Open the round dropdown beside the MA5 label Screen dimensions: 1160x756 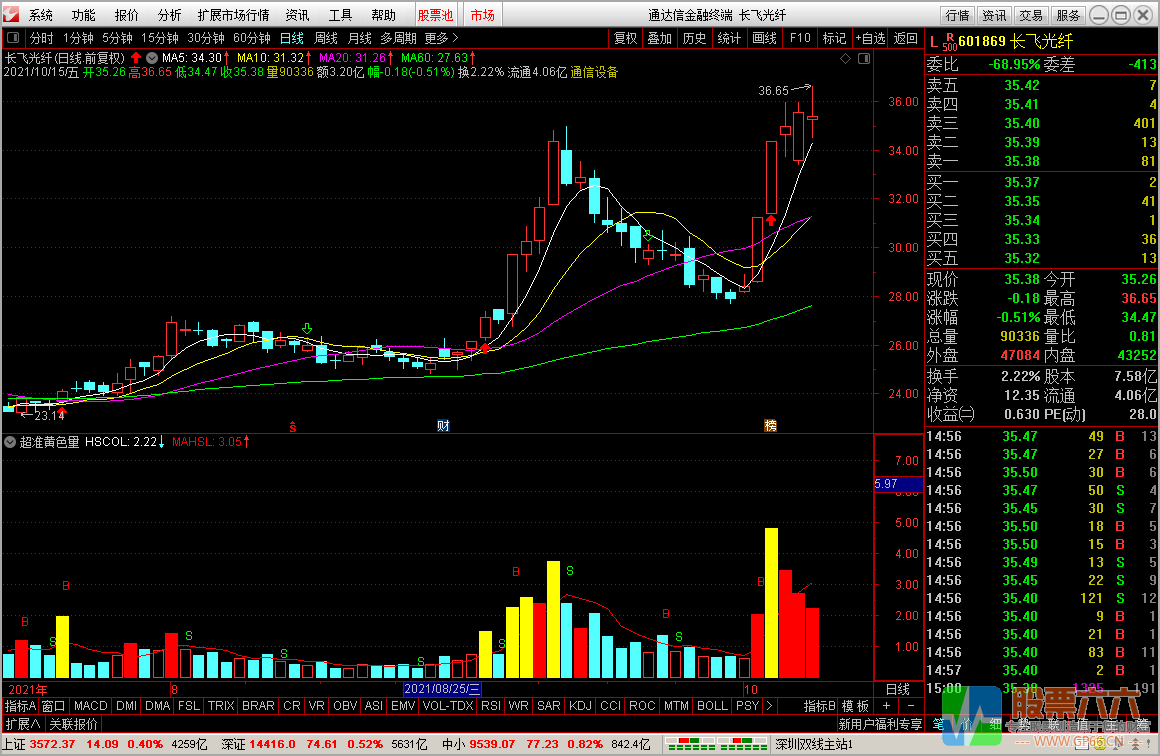[152, 58]
